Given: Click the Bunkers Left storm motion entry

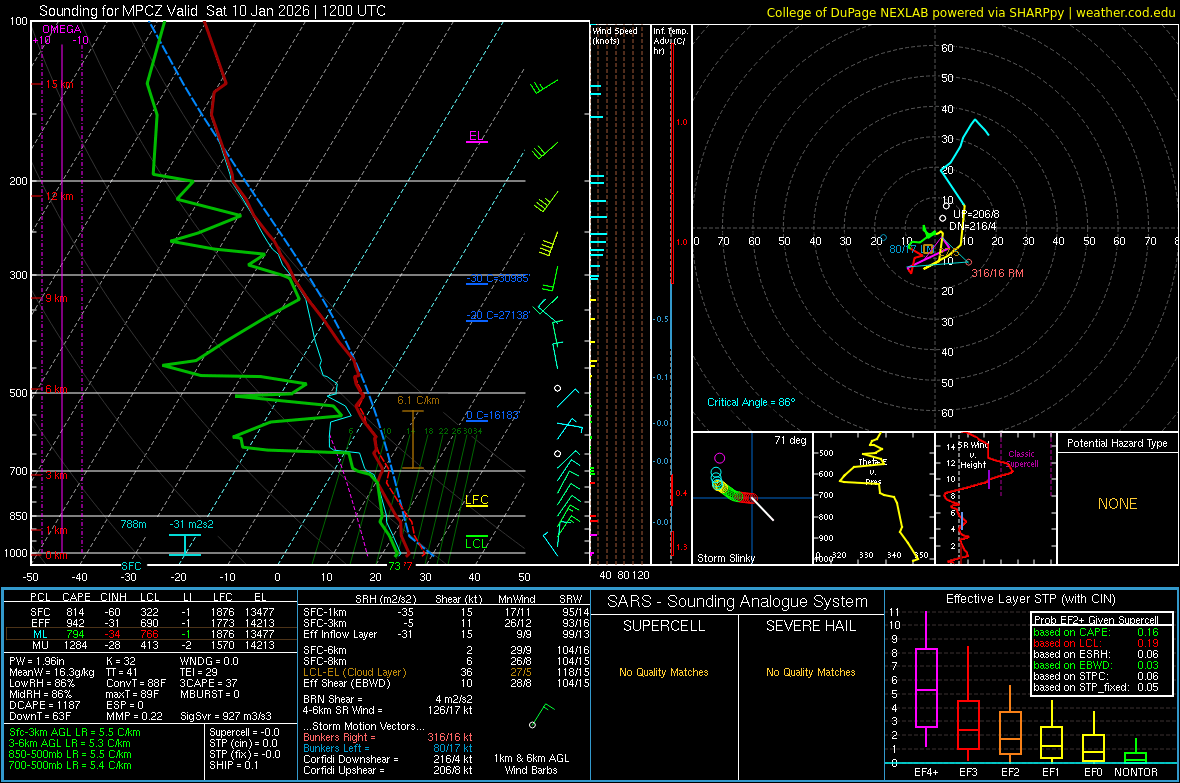Looking at the screenshot, I should tap(388, 748).
